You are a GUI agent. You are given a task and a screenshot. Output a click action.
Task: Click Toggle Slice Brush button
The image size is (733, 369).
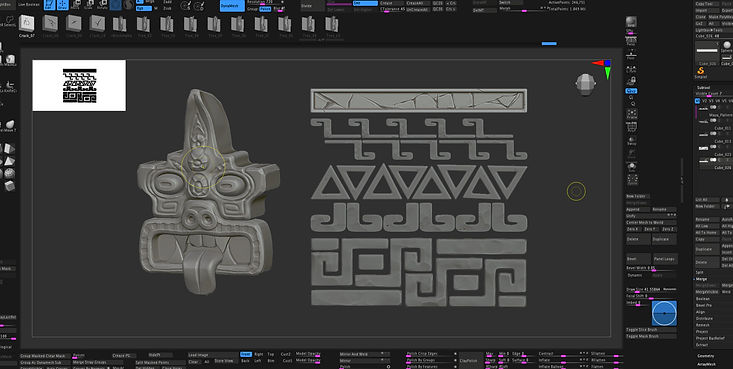click(x=651, y=330)
